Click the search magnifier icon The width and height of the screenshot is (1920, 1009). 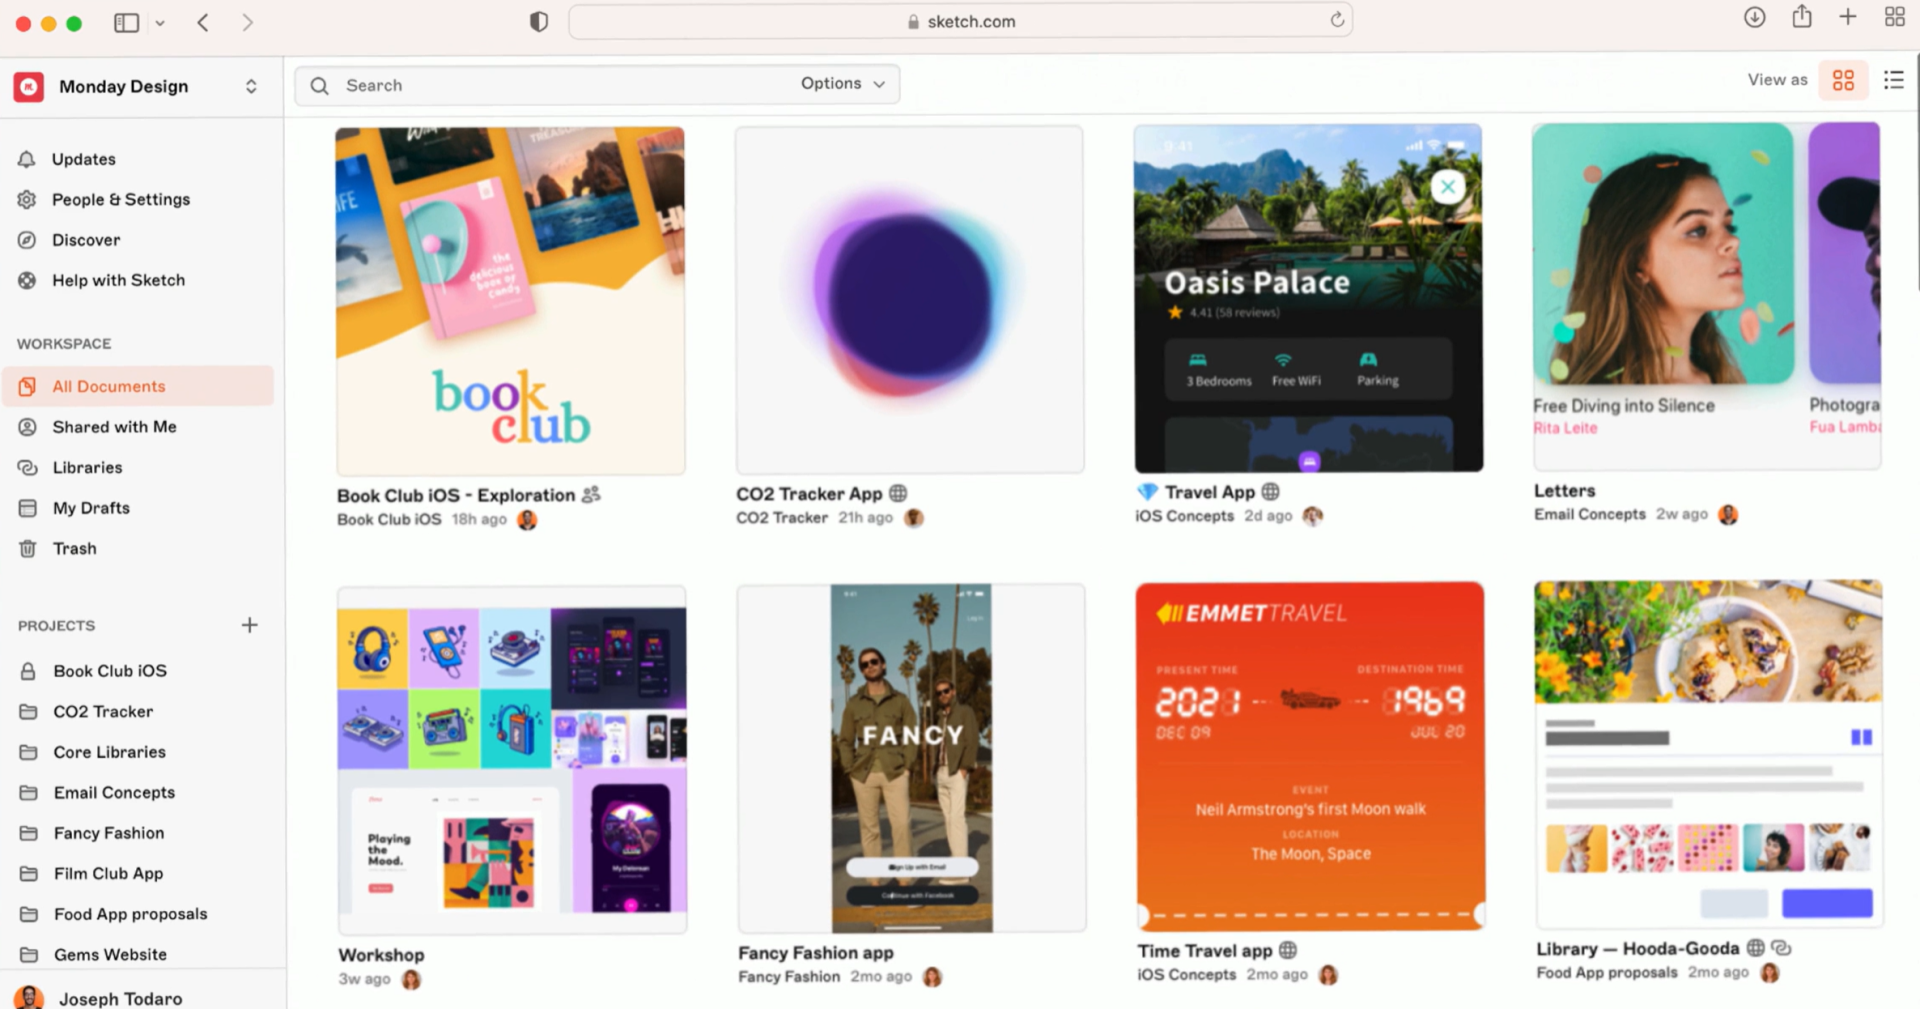tap(319, 85)
